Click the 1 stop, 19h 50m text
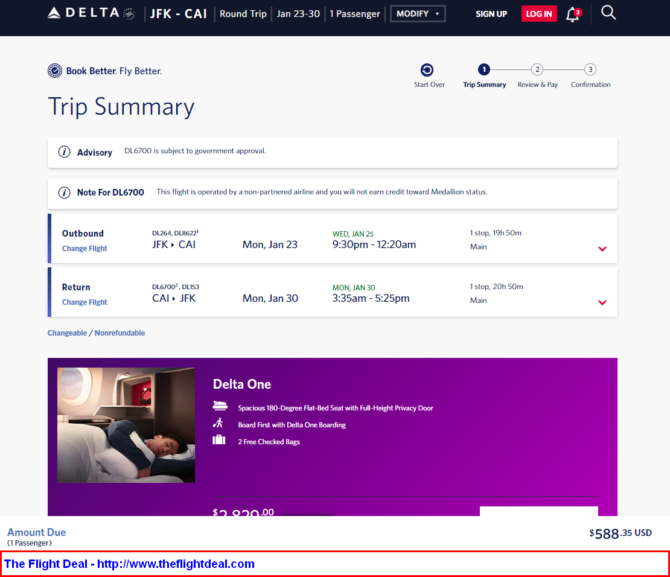 click(x=496, y=233)
